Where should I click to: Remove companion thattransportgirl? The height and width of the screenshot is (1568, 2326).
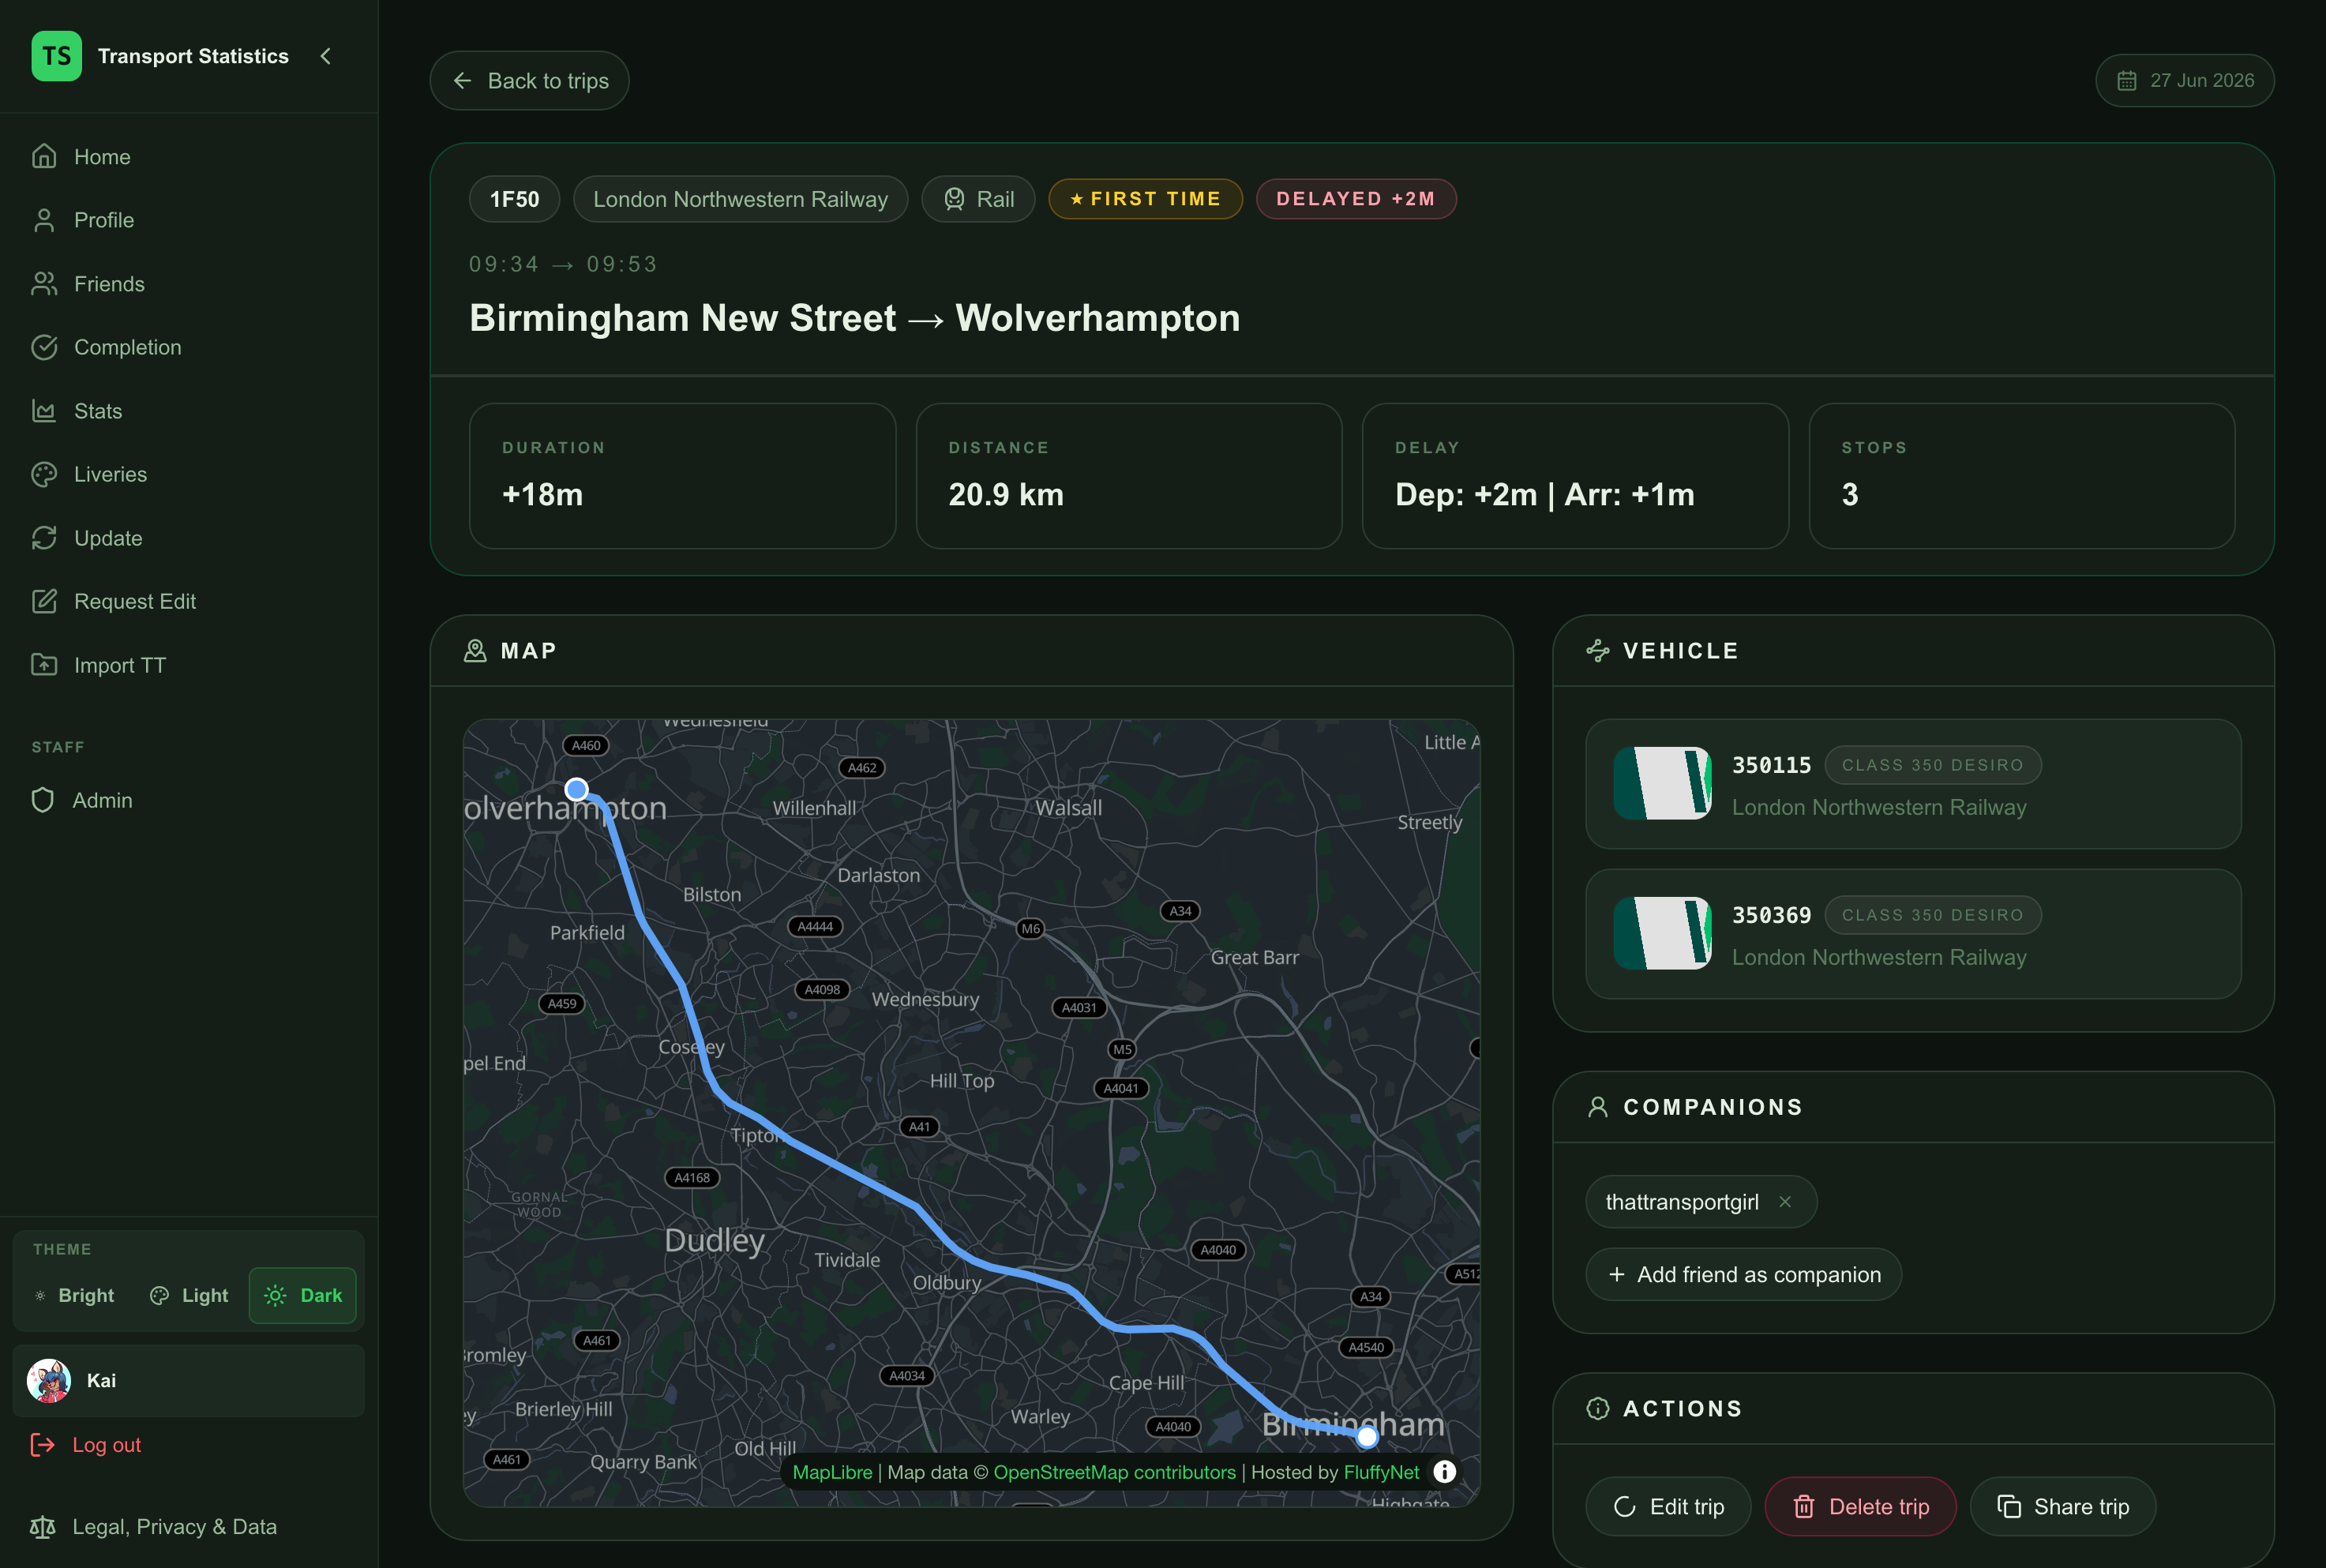pos(1785,1202)
